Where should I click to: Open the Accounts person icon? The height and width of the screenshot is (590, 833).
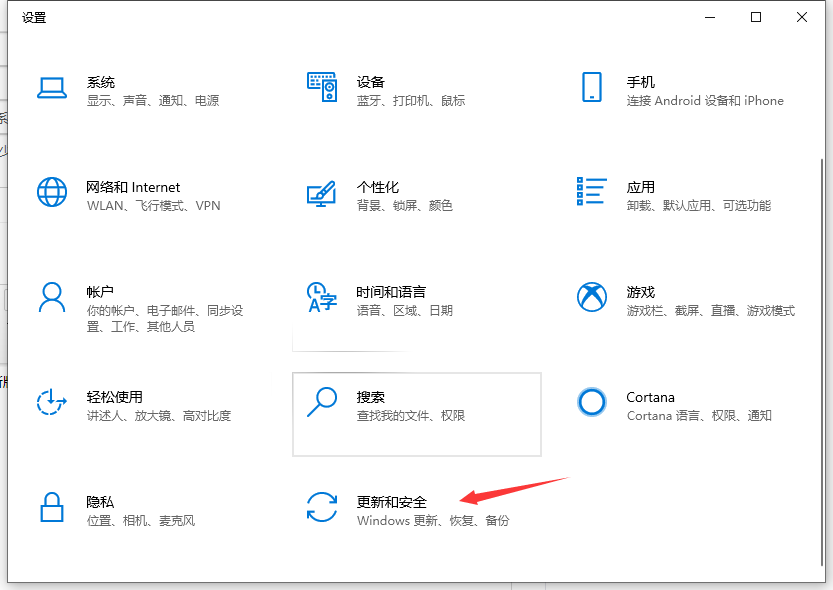pos(52,297)
